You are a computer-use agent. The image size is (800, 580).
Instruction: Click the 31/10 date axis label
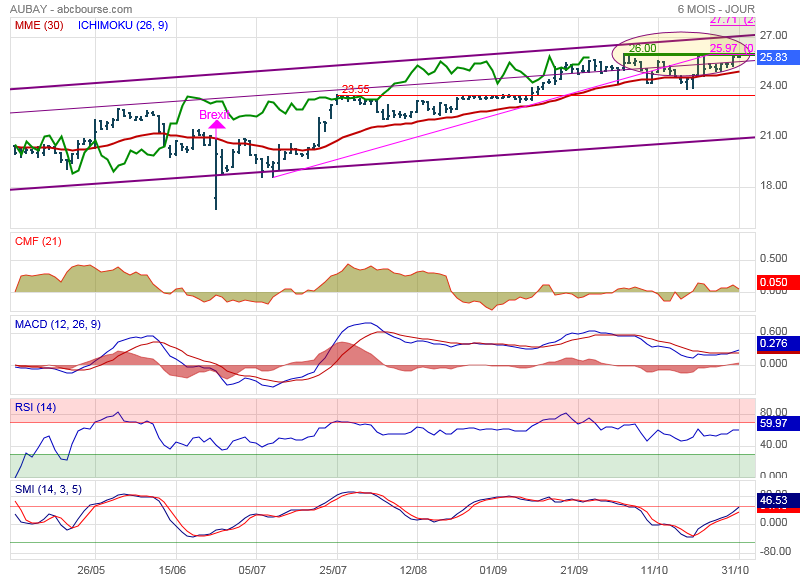[735, 569]
